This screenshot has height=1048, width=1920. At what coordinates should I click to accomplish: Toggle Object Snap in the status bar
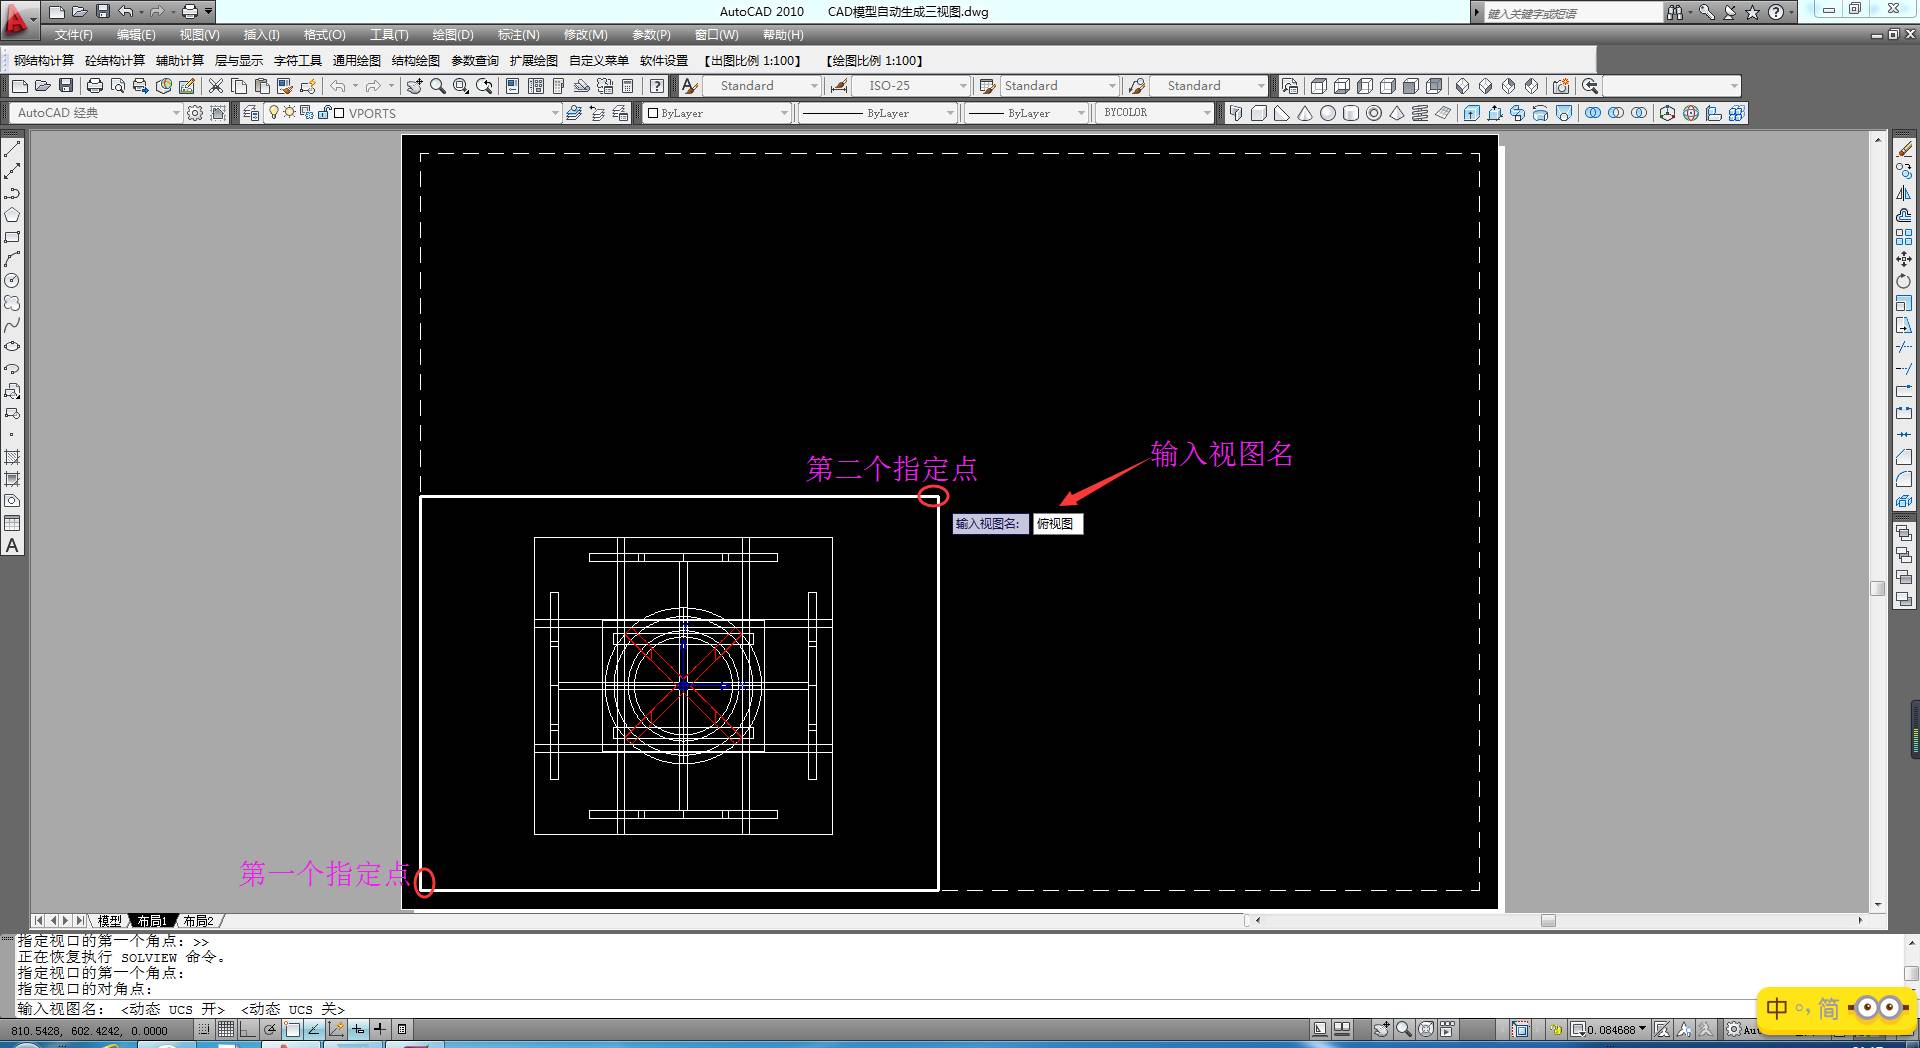(x=292, y=1029)
